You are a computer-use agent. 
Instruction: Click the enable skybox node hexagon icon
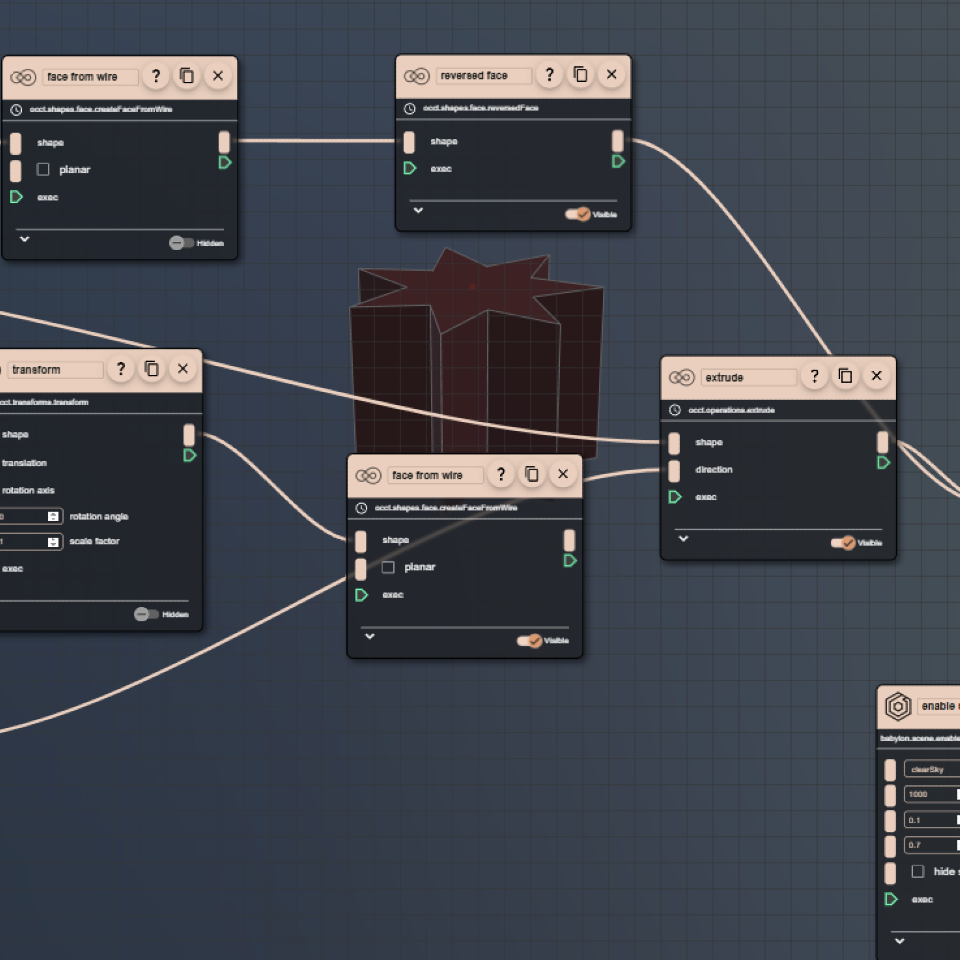898,706
